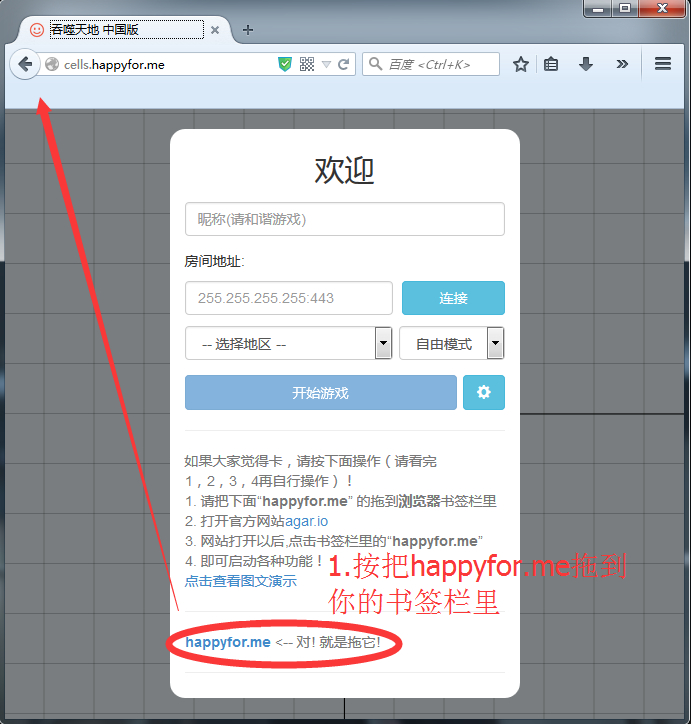Bookmark this page with the star icon
The width and height of the screenshot is (691, 724).
[521, 64]
